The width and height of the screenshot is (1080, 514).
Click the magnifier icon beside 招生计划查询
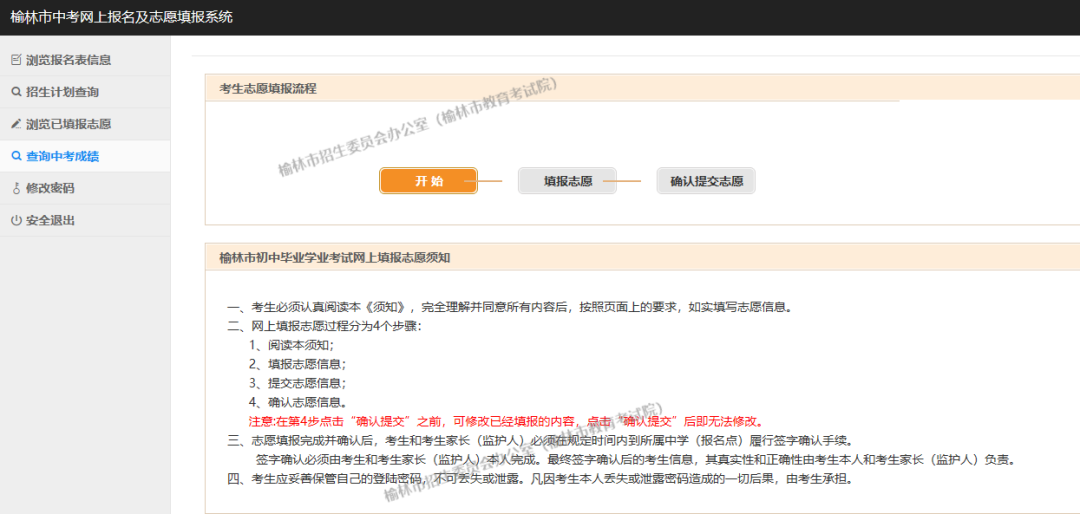point(16,92)
